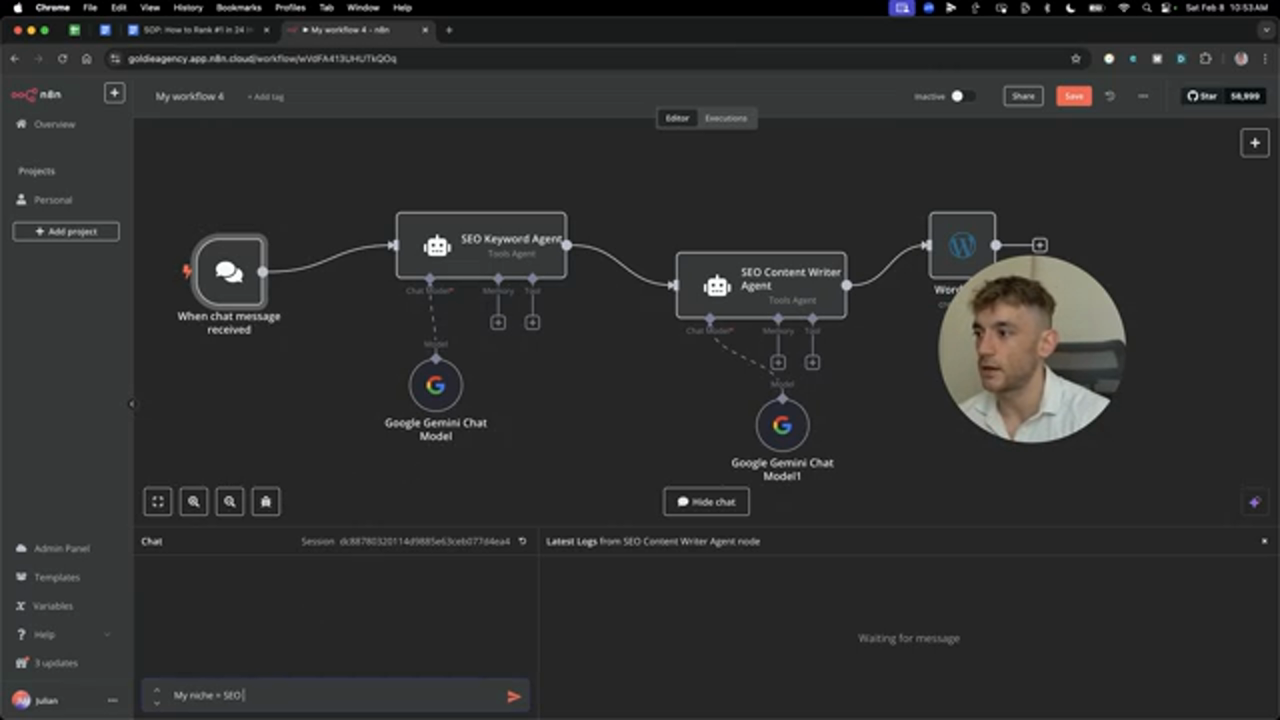Open the workflow three-dots options menu

click(1143, 96)
